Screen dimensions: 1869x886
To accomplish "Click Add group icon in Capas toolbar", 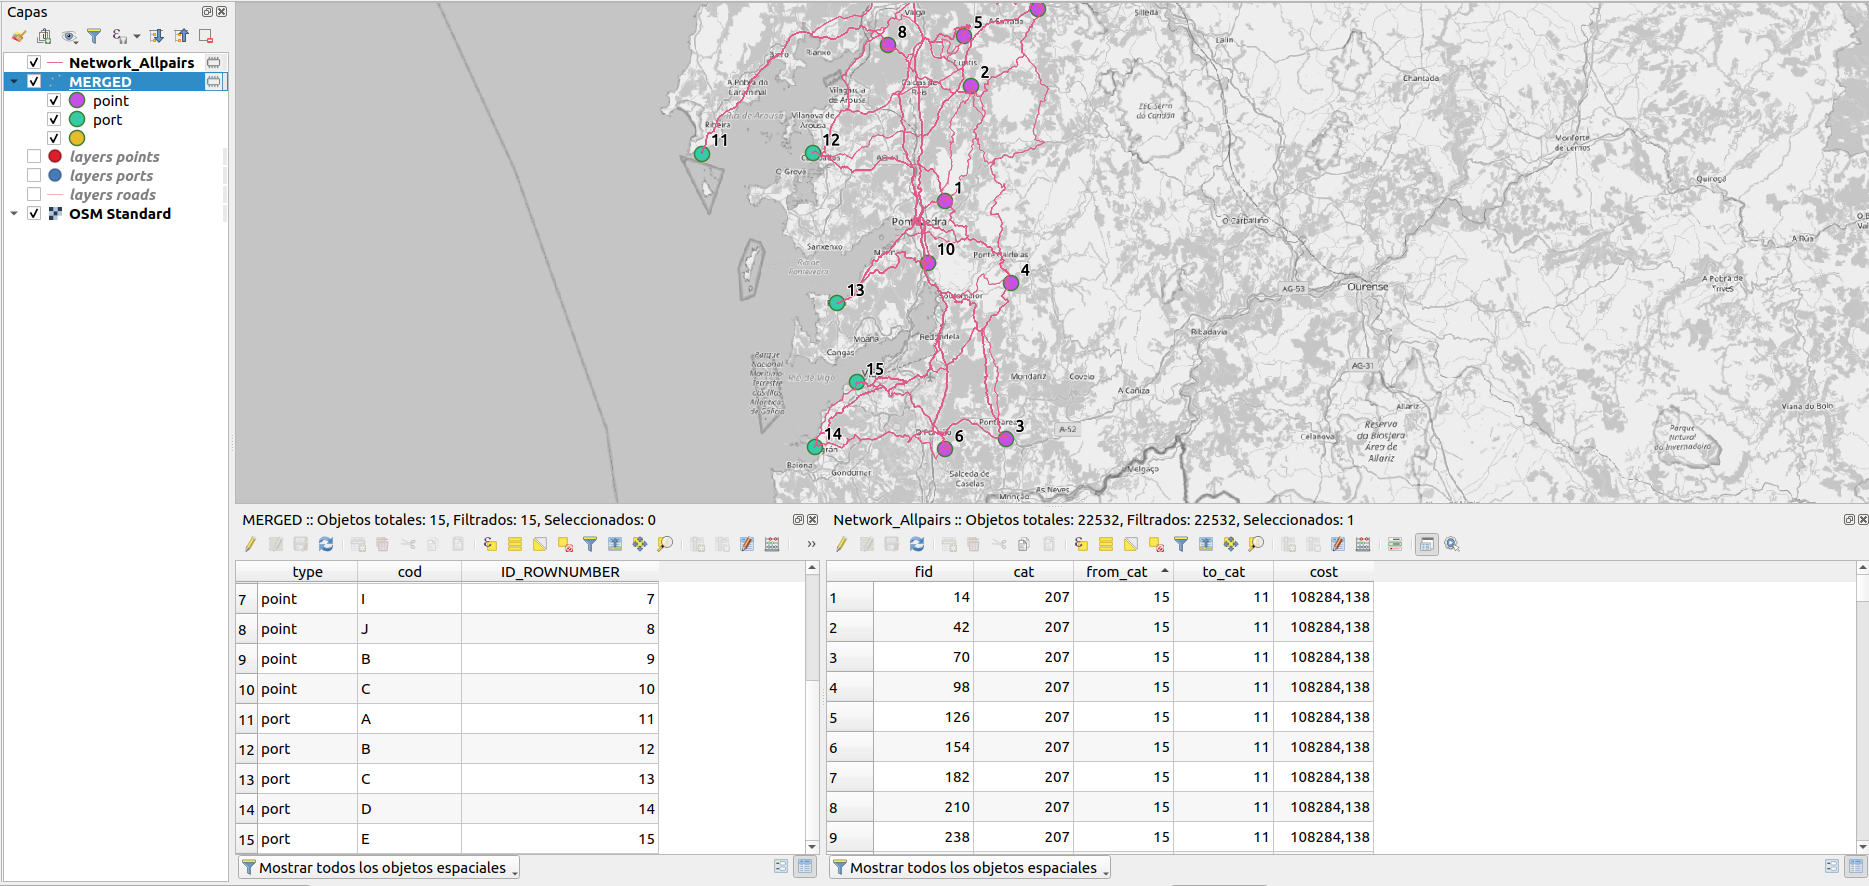I will 44,36.
